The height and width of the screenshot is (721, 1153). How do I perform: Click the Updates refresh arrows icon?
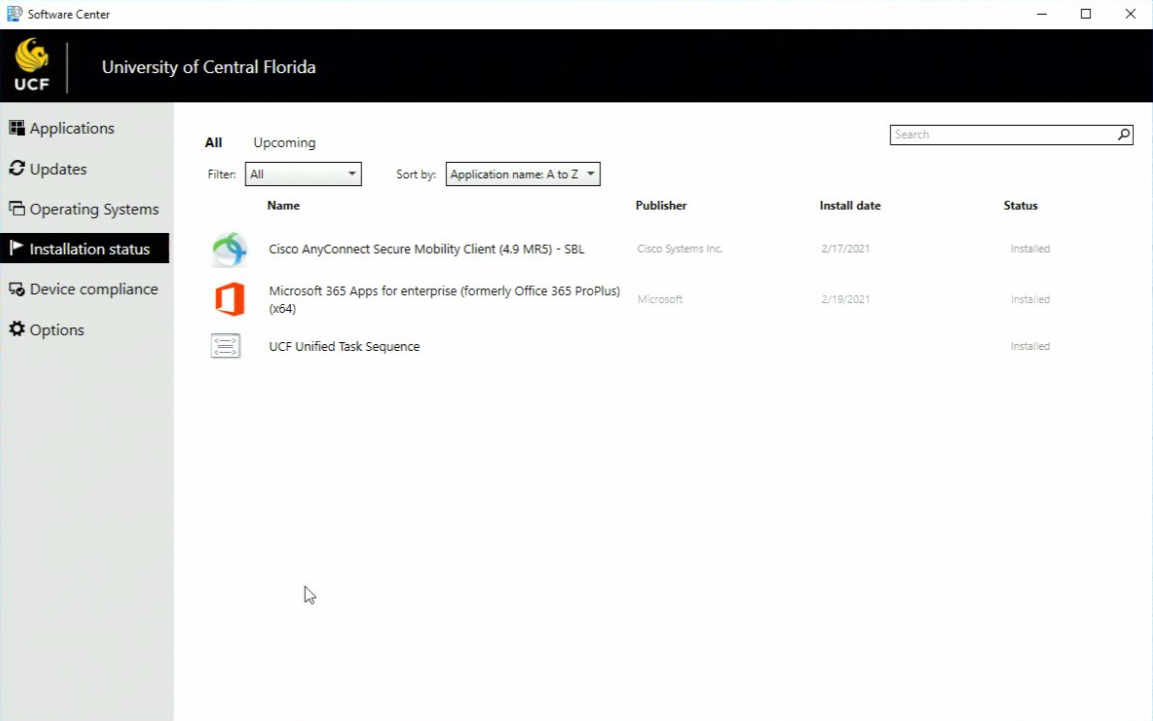pyautogui.click(x=16, y=168)
